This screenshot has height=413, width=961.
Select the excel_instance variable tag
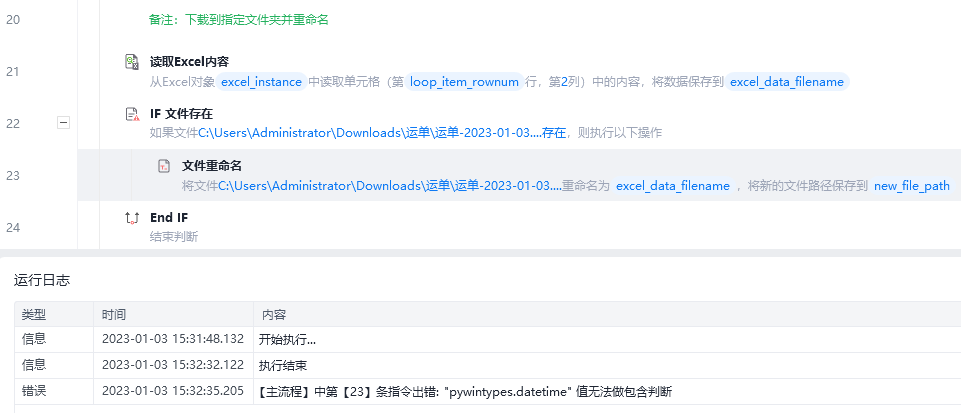click(262, 81)
